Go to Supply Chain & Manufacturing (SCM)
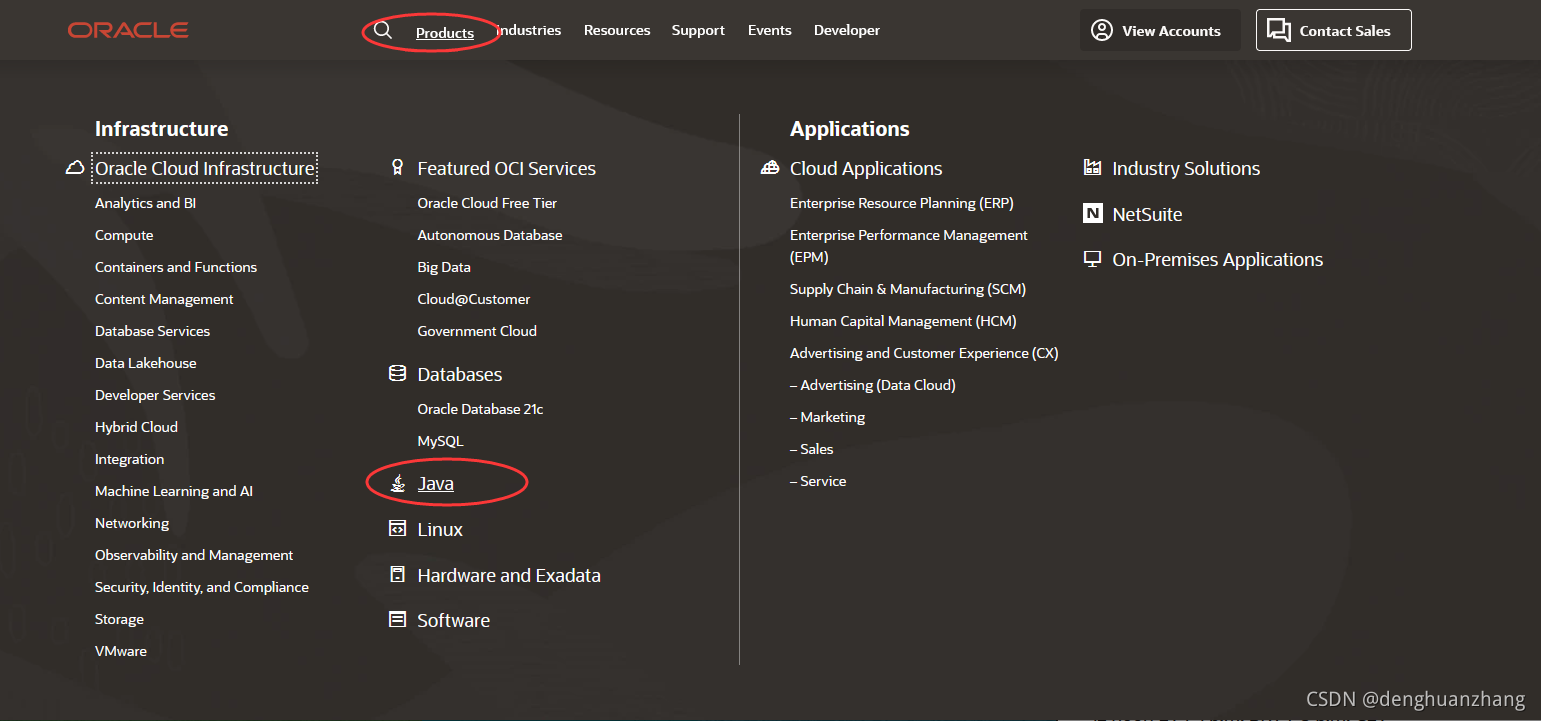Screen dimensions: 1541x721 [908, 289]
